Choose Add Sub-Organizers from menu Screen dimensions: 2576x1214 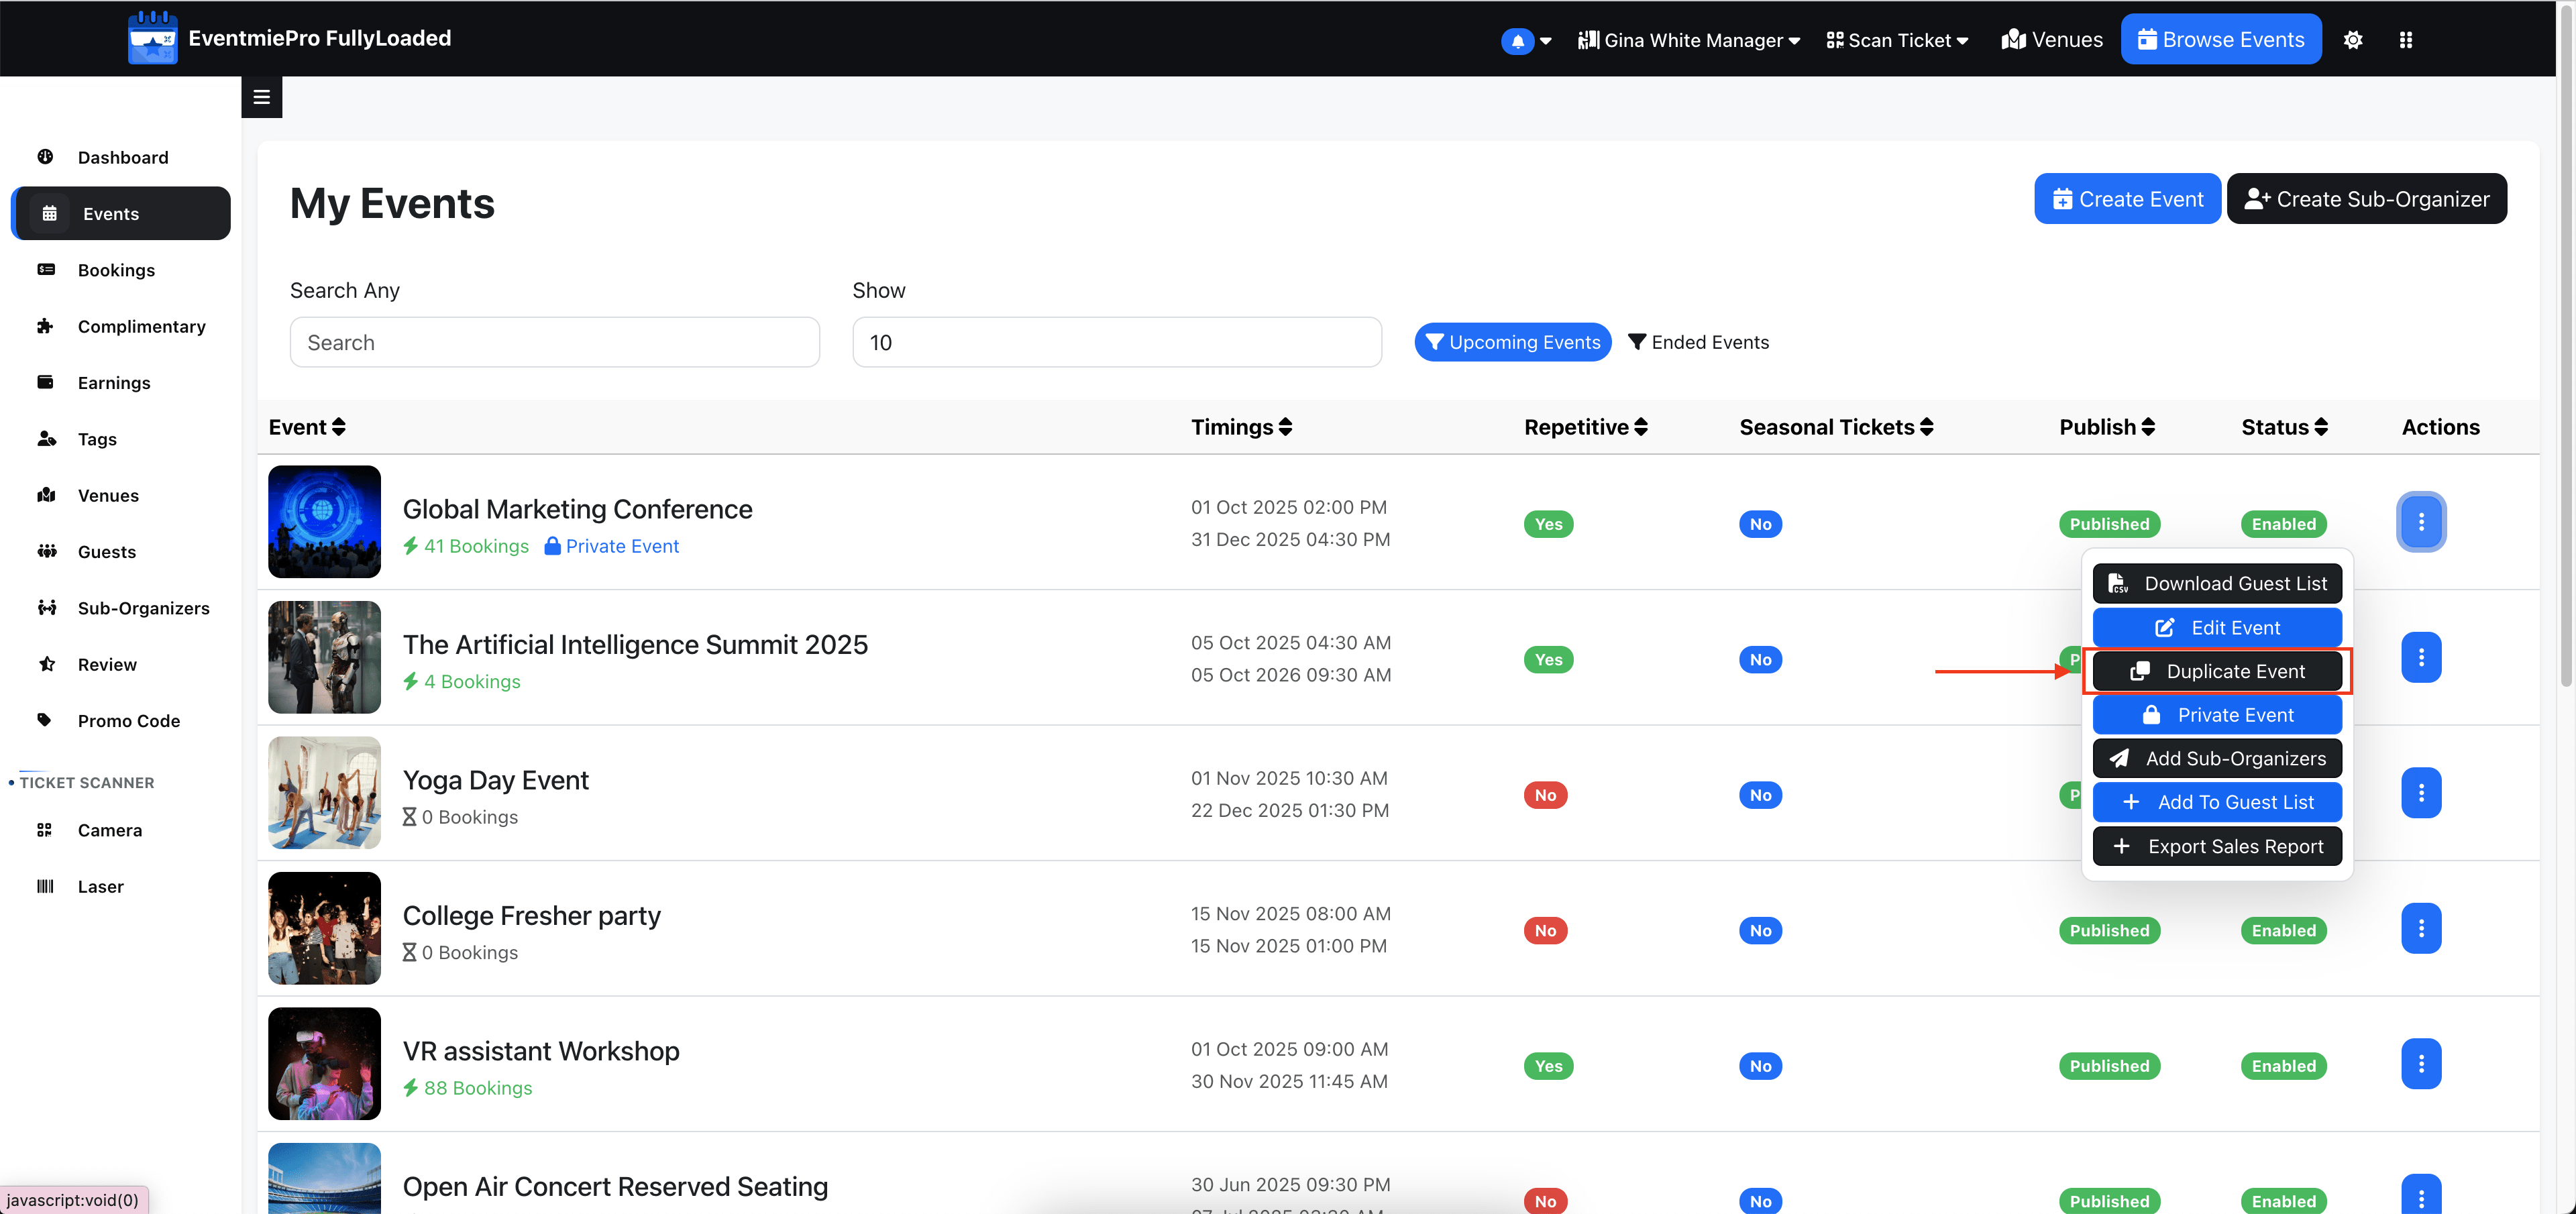pos(2217,759)
